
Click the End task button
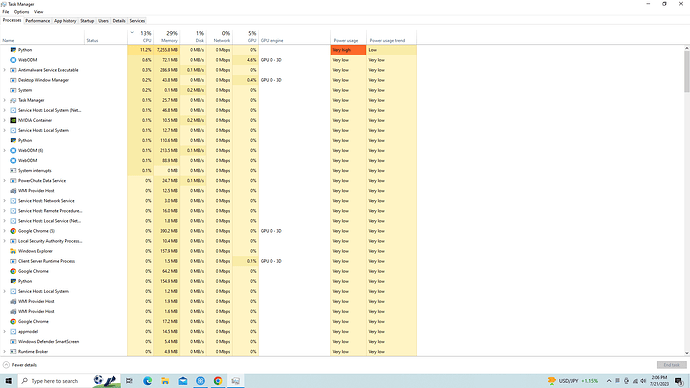(x=672, y=365)
